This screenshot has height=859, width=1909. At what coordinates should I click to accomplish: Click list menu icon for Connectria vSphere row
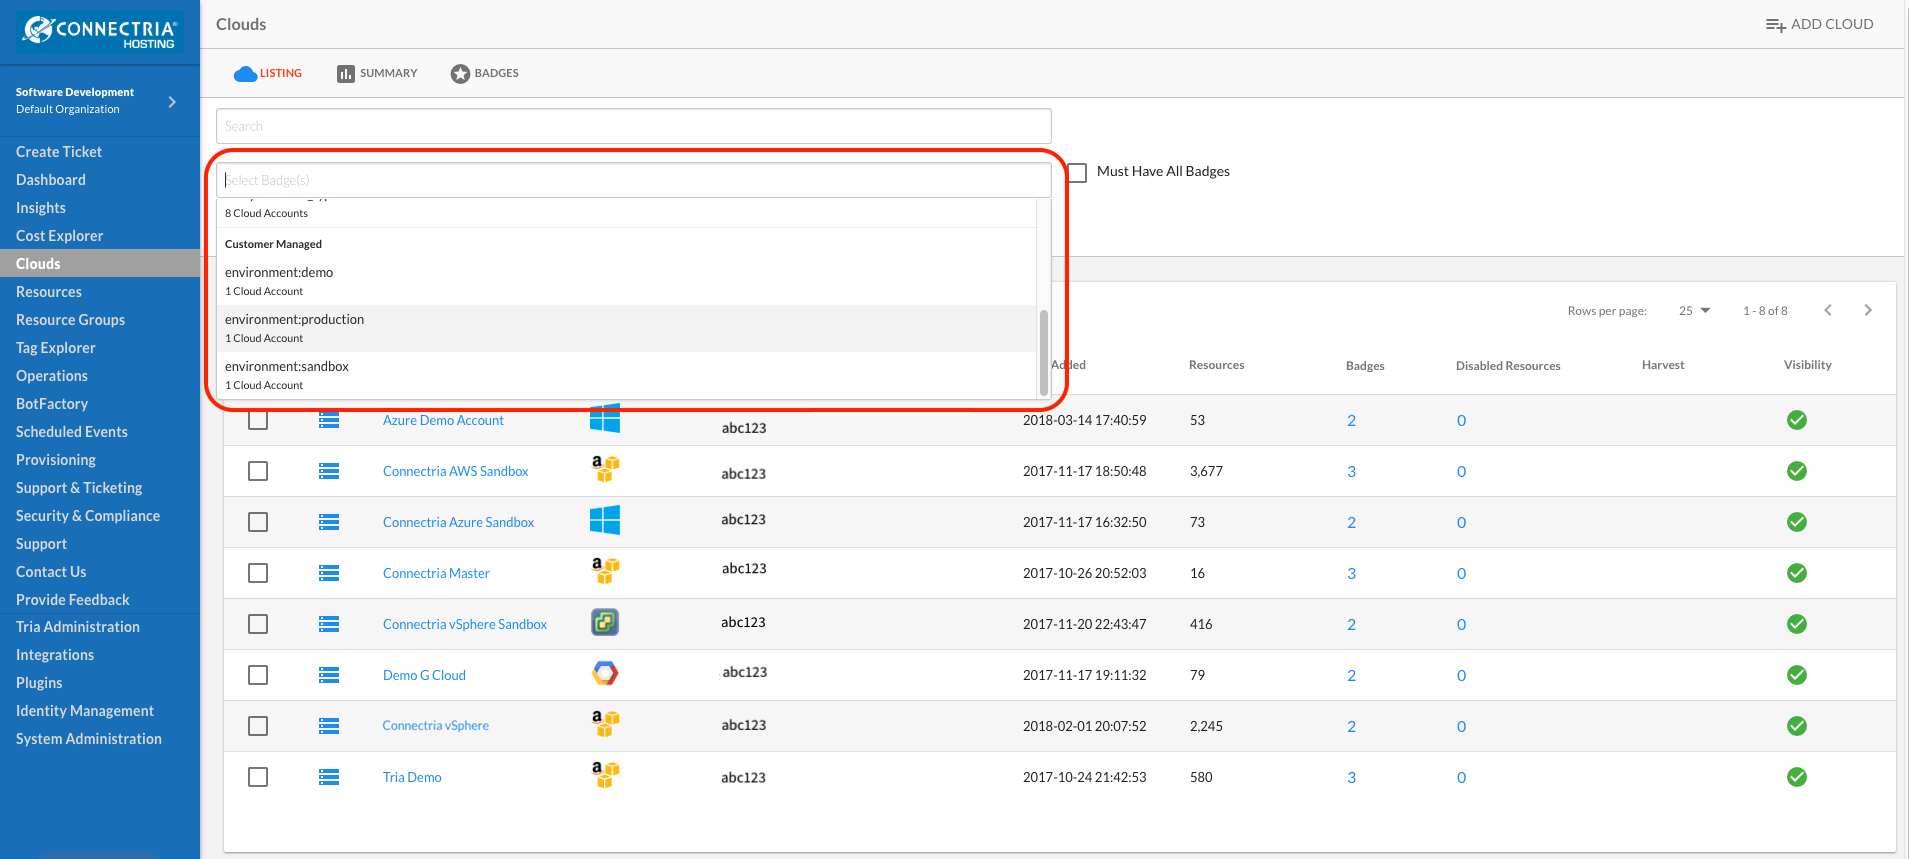(329, 726)
